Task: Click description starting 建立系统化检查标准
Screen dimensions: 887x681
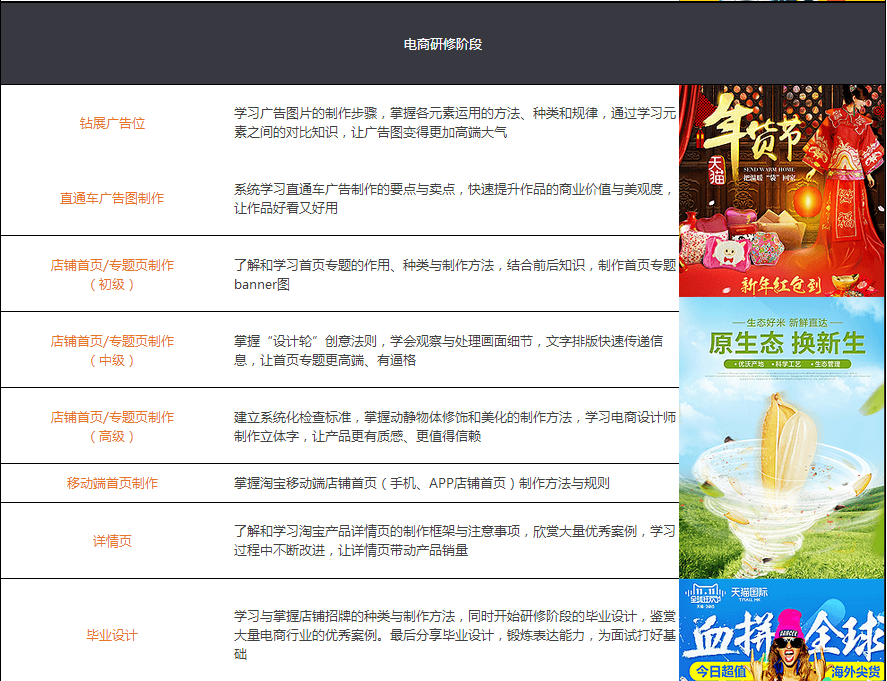Action: click(455, 426)
